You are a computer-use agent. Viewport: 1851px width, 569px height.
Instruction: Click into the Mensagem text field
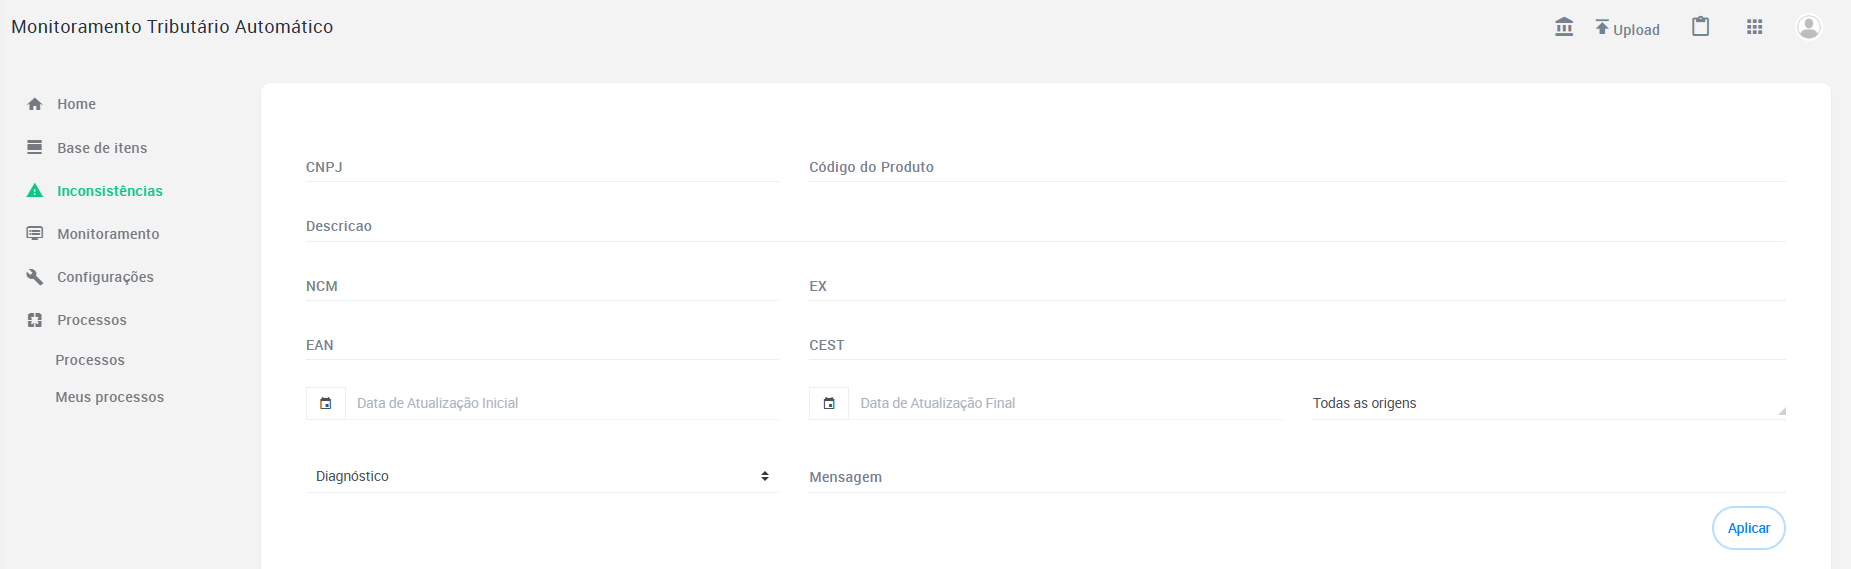click(1297, 477)
